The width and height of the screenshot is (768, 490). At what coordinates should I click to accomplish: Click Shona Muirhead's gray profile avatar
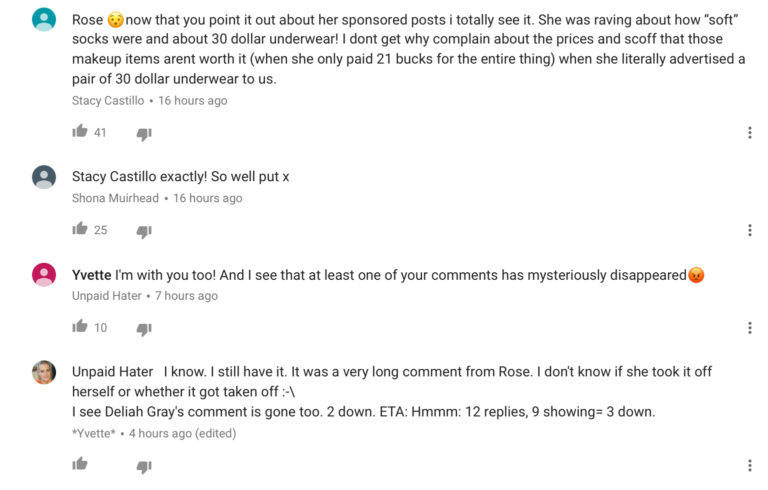pyautogui.click(x=44, y=177)
